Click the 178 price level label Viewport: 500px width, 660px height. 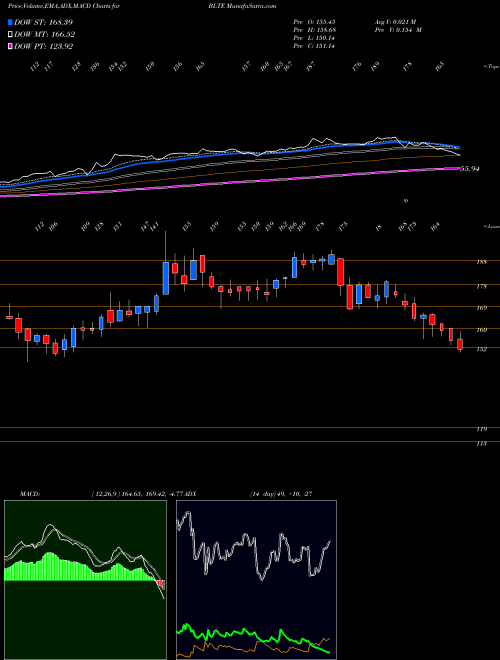tap(482, 287)
